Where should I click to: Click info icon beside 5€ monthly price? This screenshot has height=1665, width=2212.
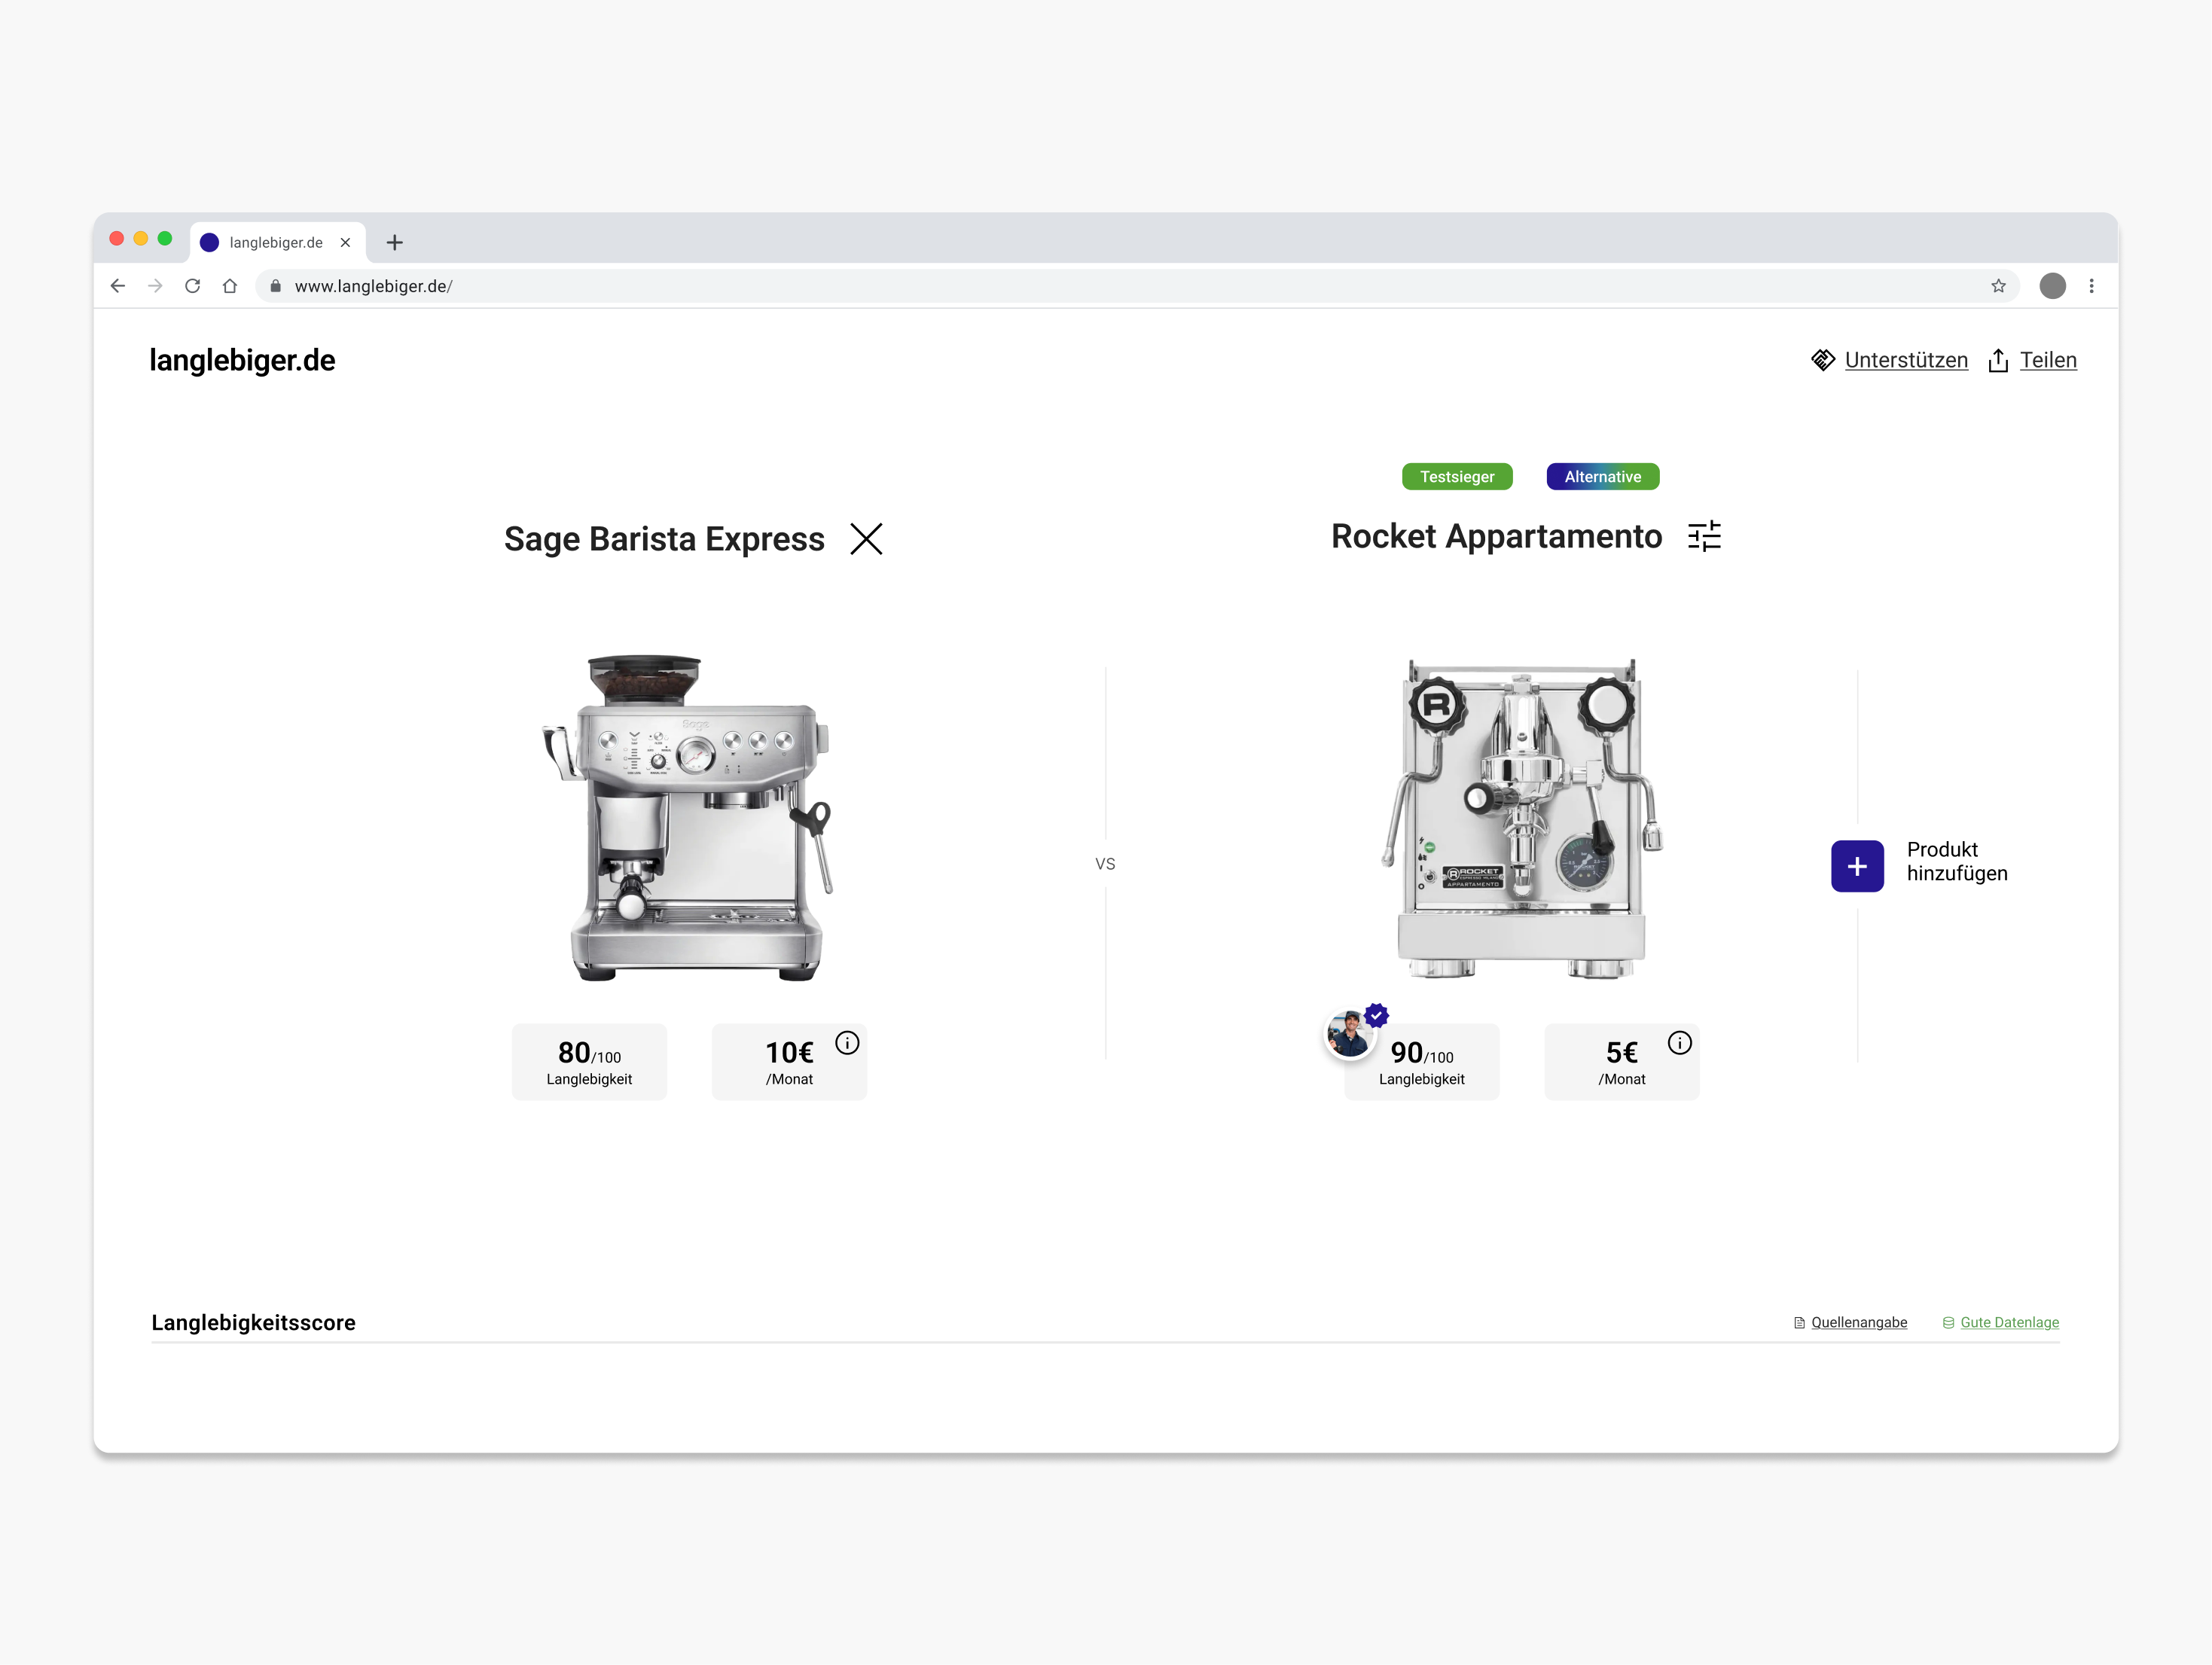pyautogui.click(x=1679, y=1043)
